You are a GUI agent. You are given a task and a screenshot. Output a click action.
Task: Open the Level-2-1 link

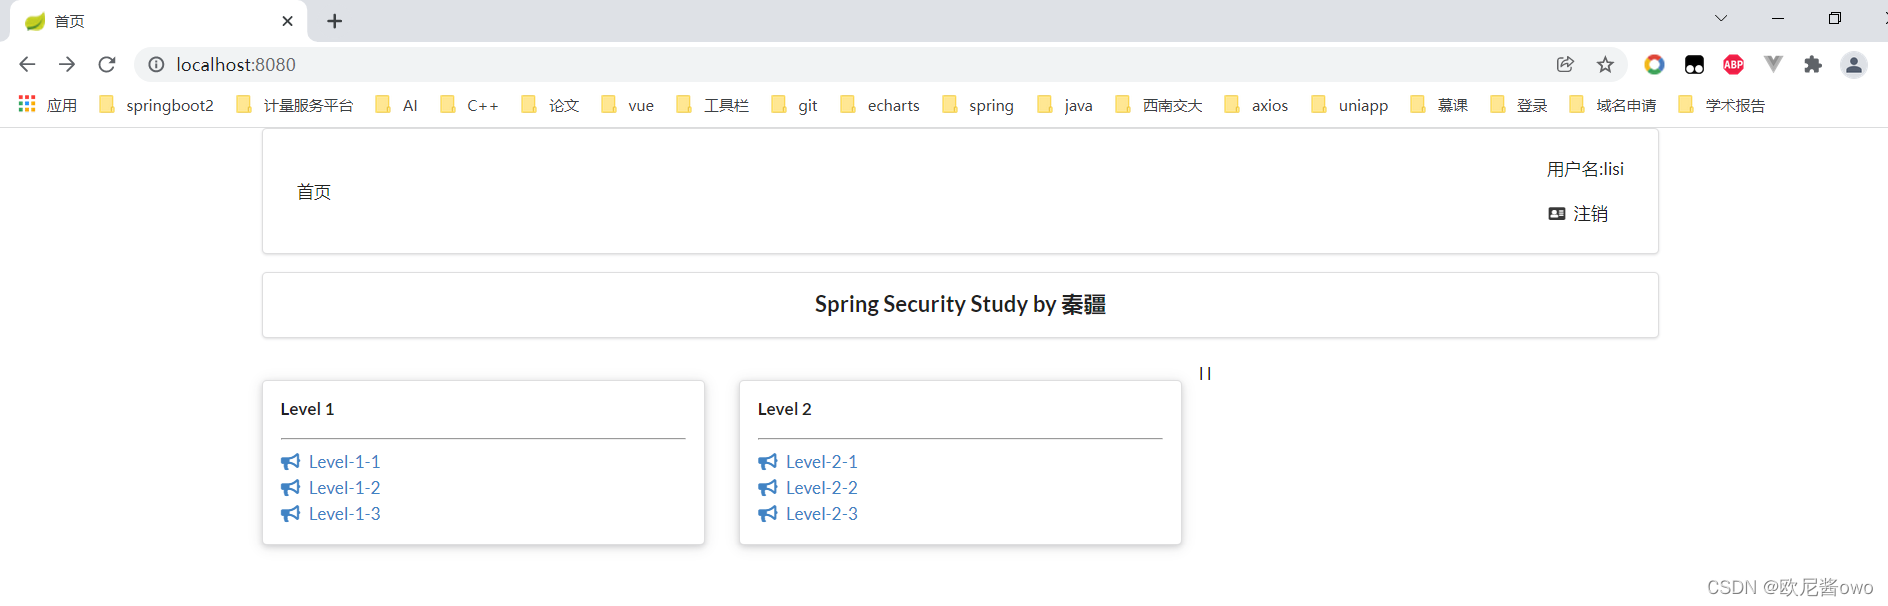pos(821,462)
